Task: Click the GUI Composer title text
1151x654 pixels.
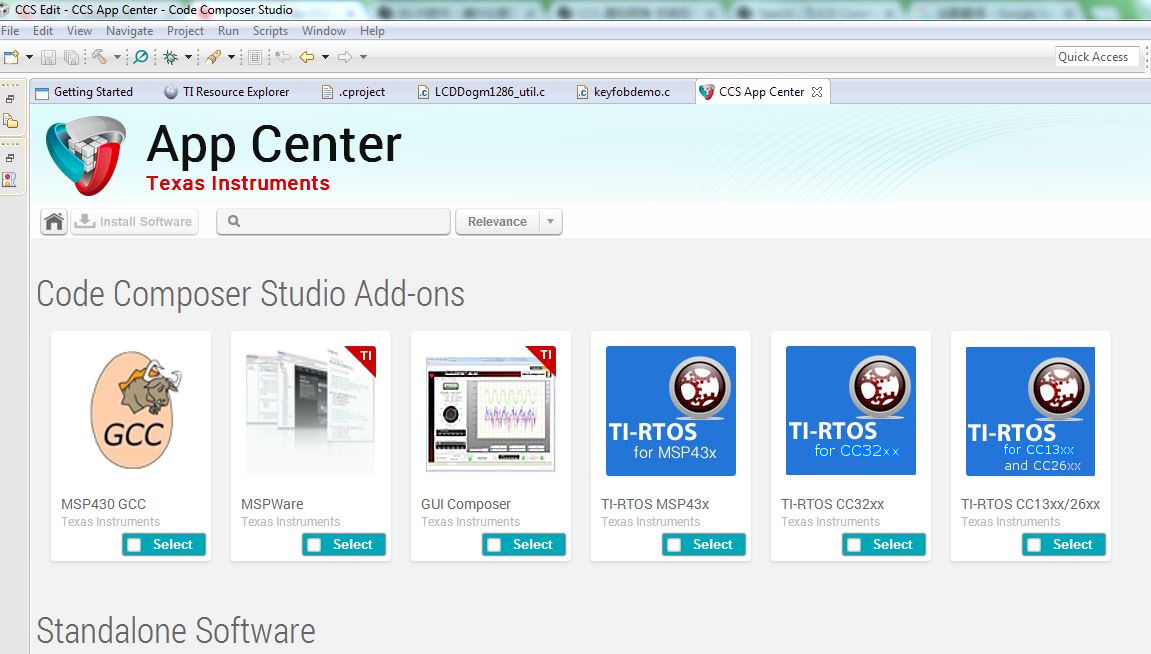Action: click(466, 504)
